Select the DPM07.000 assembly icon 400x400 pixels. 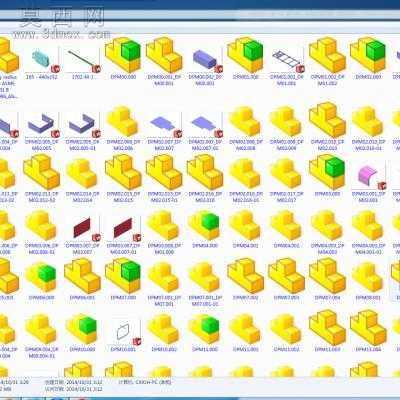123,276
